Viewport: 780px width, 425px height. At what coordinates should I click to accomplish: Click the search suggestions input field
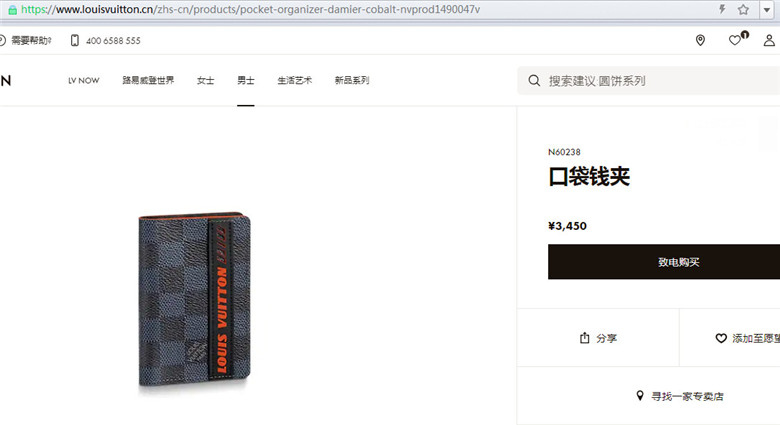[x=649, y=81]
